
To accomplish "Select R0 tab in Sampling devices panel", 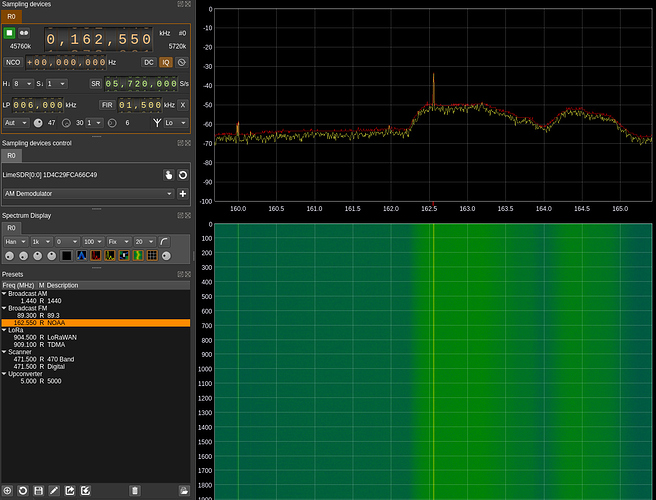I will tap(11, 16).
